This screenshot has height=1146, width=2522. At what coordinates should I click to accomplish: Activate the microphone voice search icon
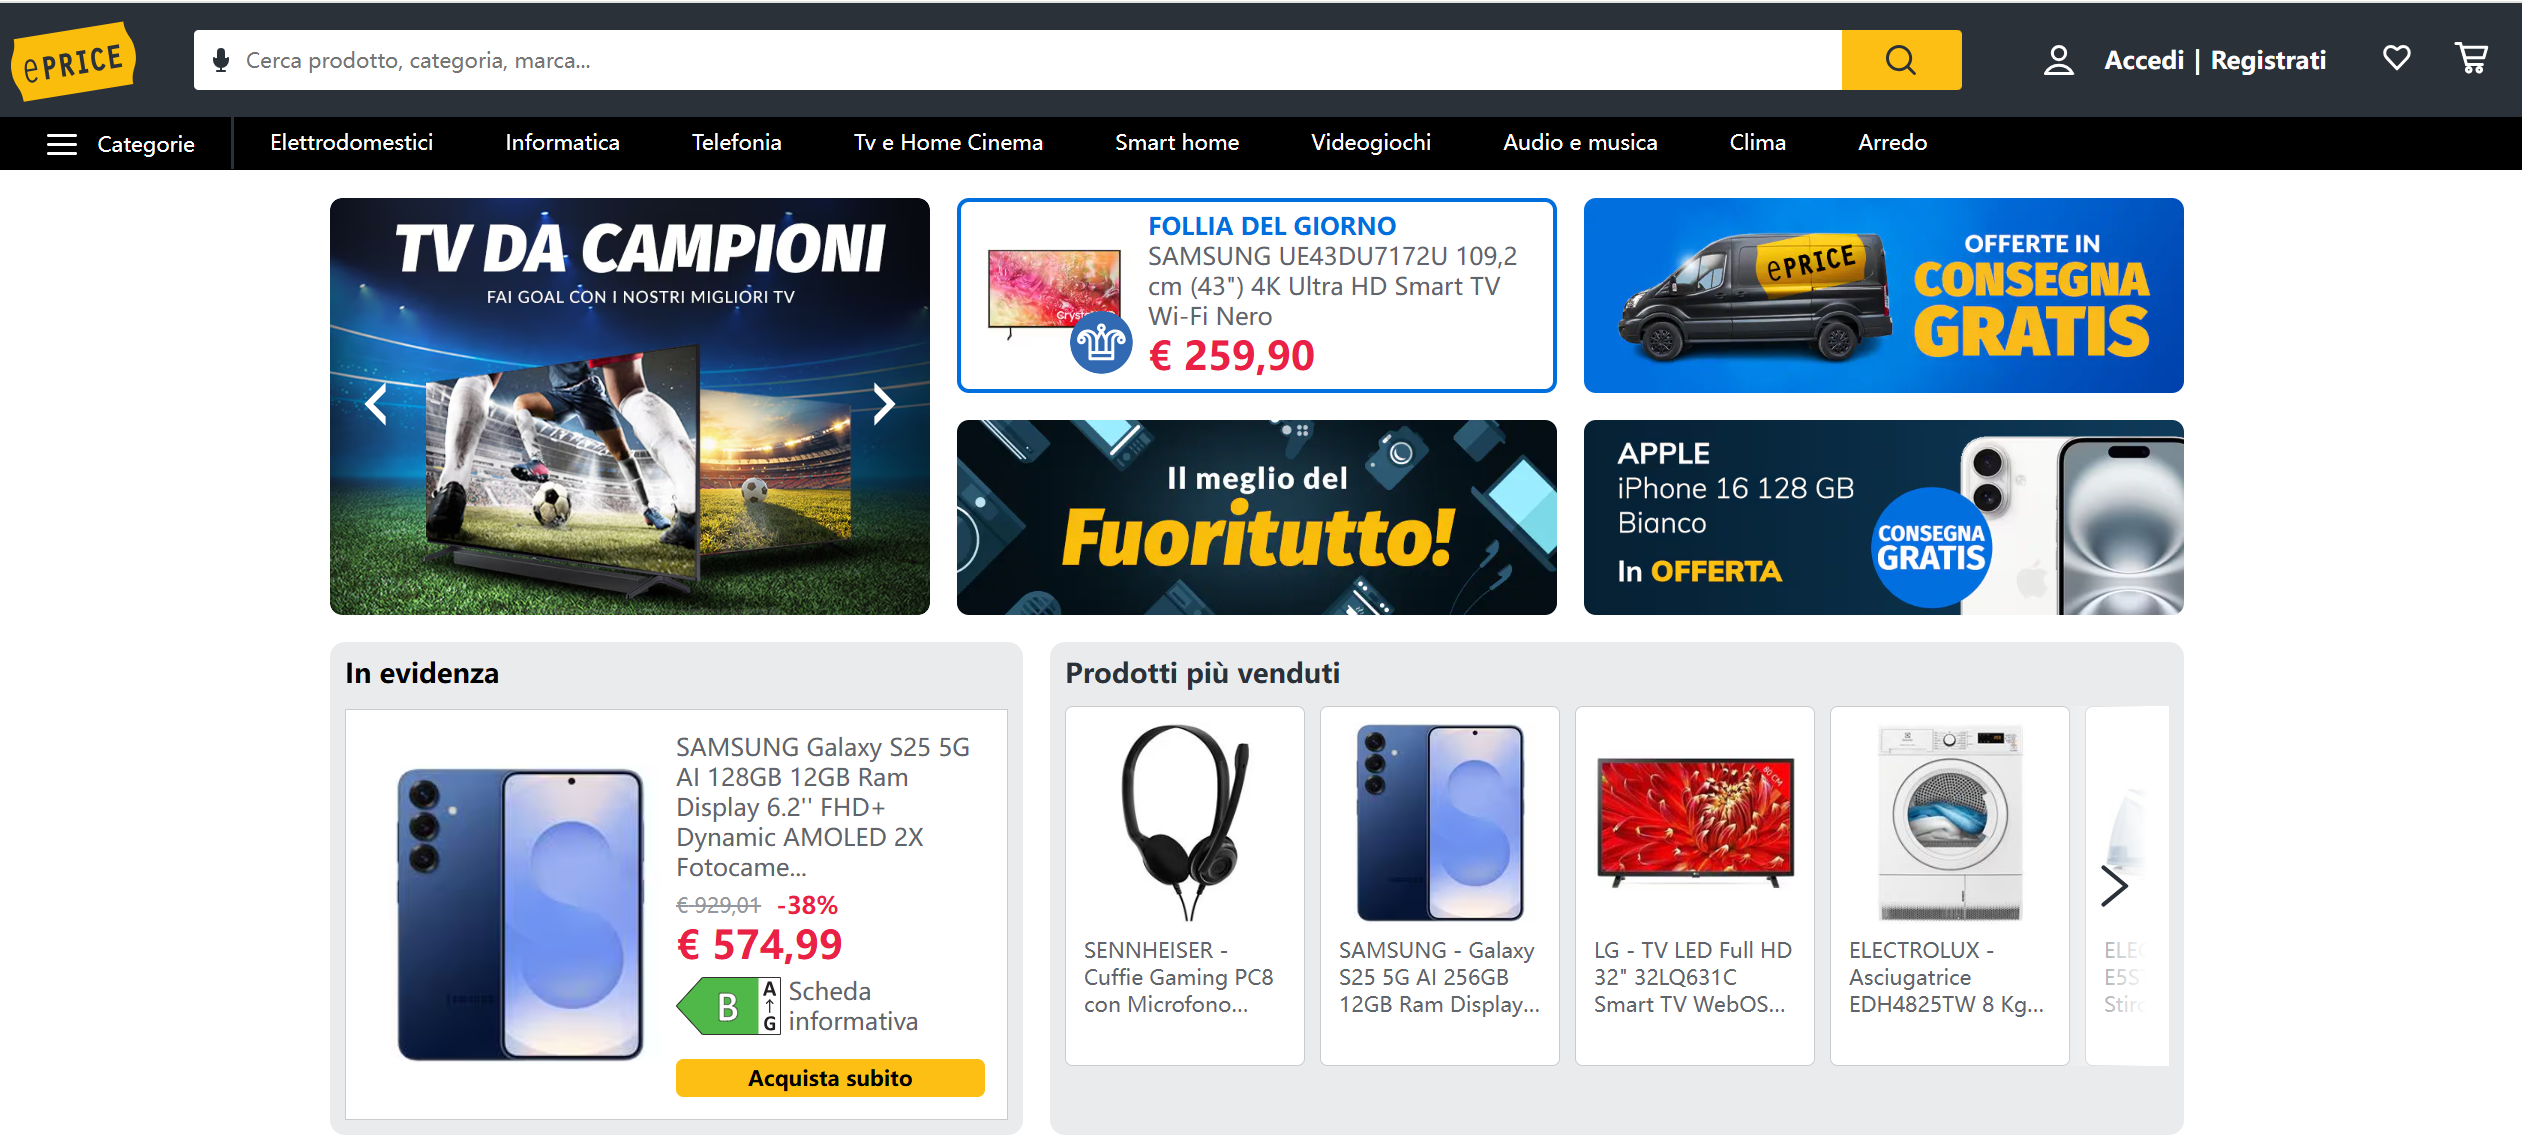[x=221, y=60]
